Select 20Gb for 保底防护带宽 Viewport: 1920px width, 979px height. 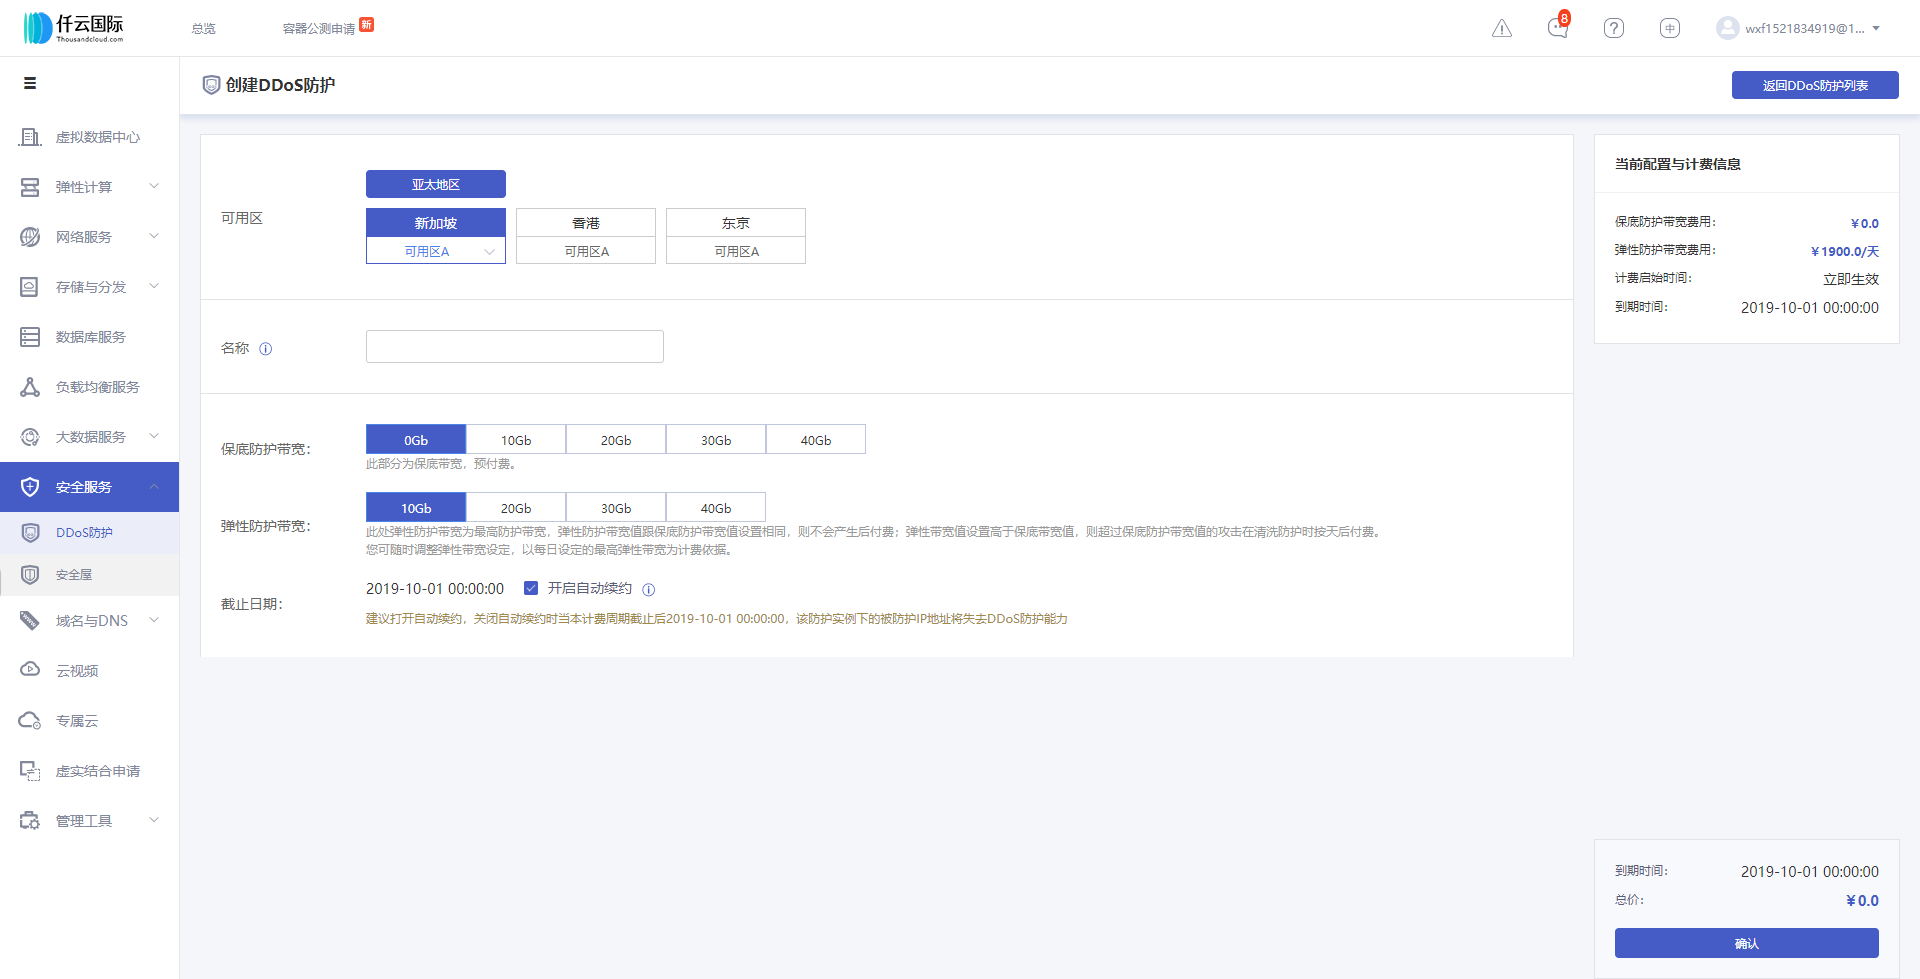point(616,440)
